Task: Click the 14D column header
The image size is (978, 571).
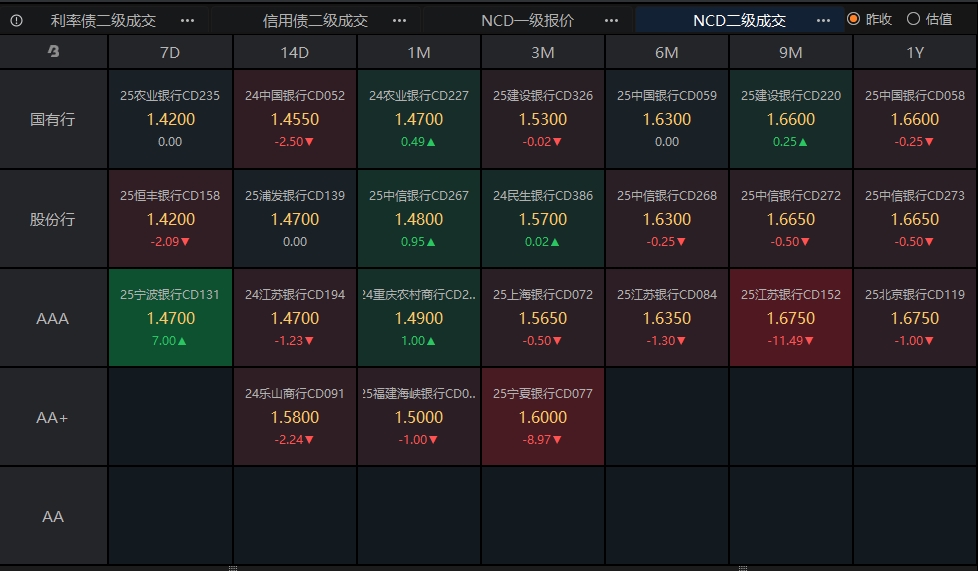Action: pyautogui.click(x=294, y=52)
